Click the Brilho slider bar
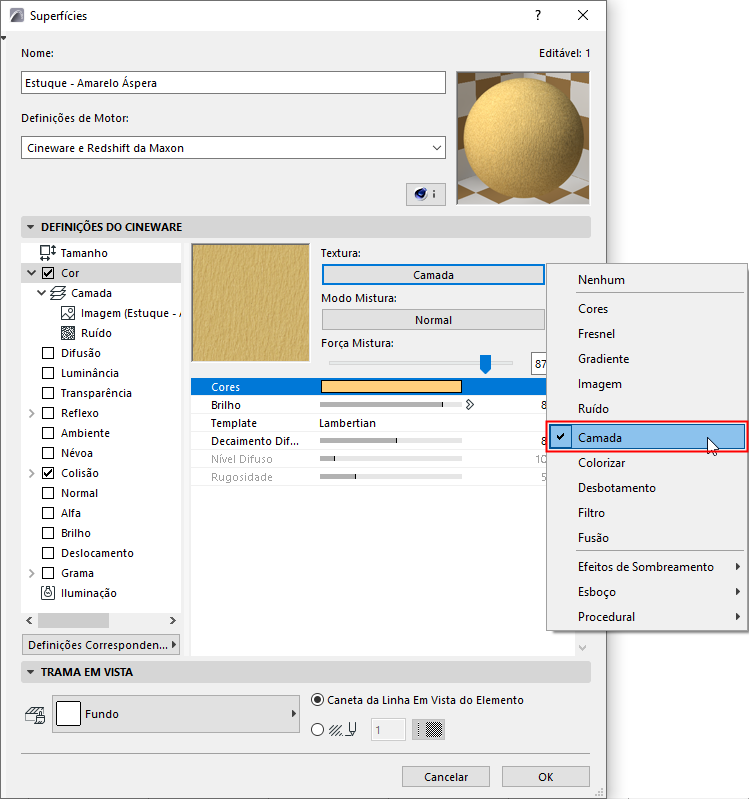This screenshot has height=799, width=749. [x=391, y=405]
